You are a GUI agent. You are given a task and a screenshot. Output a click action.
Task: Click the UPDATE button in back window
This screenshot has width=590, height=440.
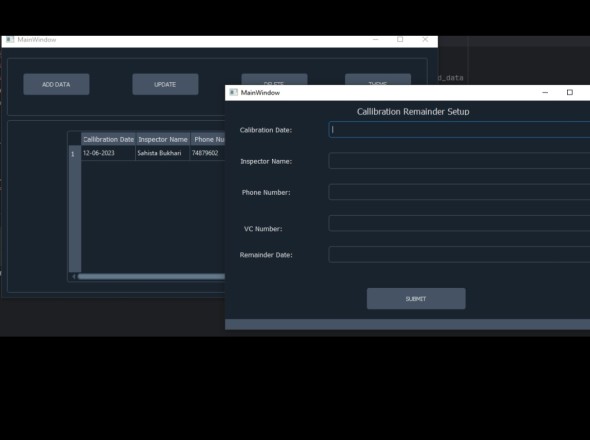pos(165,84)
